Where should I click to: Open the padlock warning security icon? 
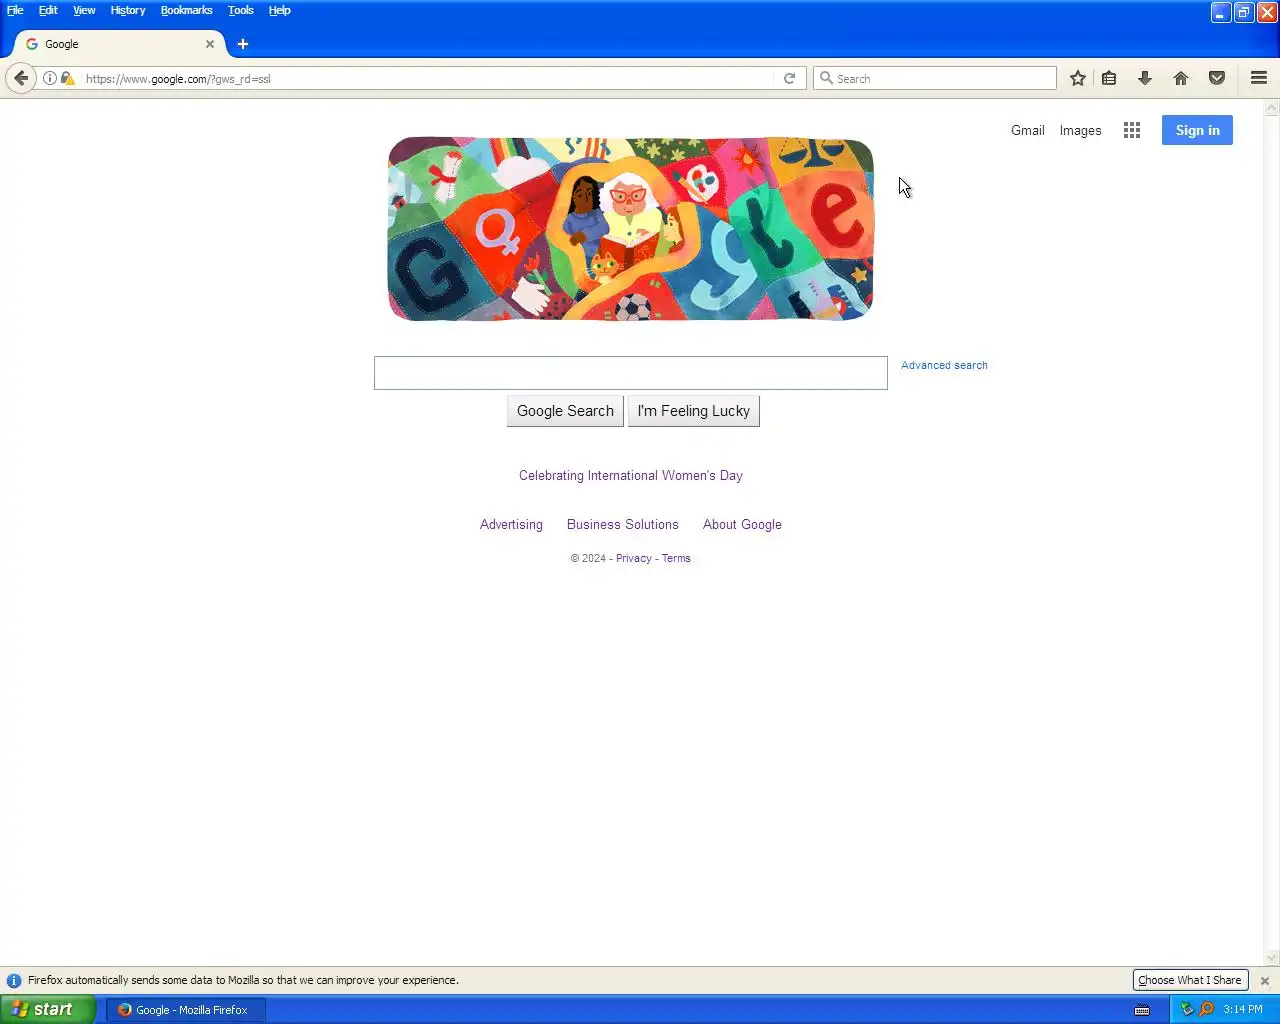[x=67, y=78]
